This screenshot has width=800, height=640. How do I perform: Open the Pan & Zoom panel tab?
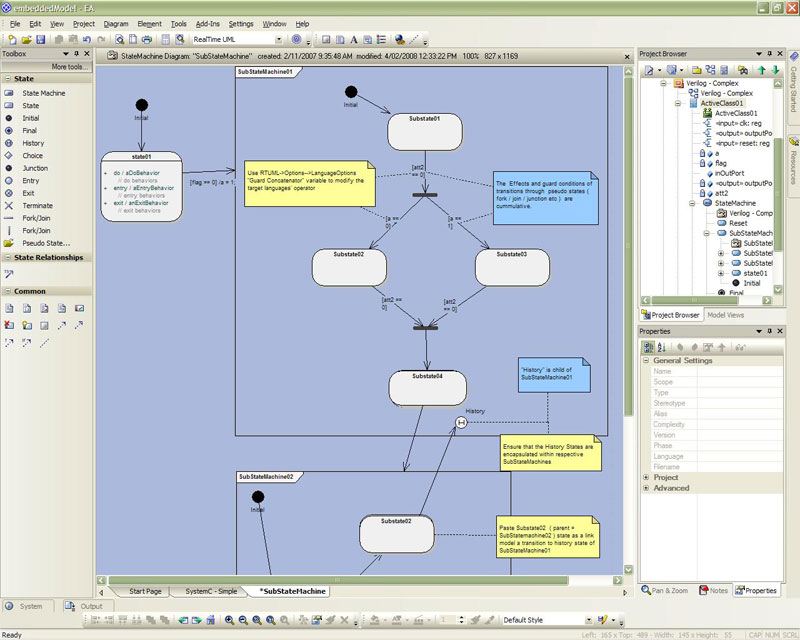pos(665,590)
